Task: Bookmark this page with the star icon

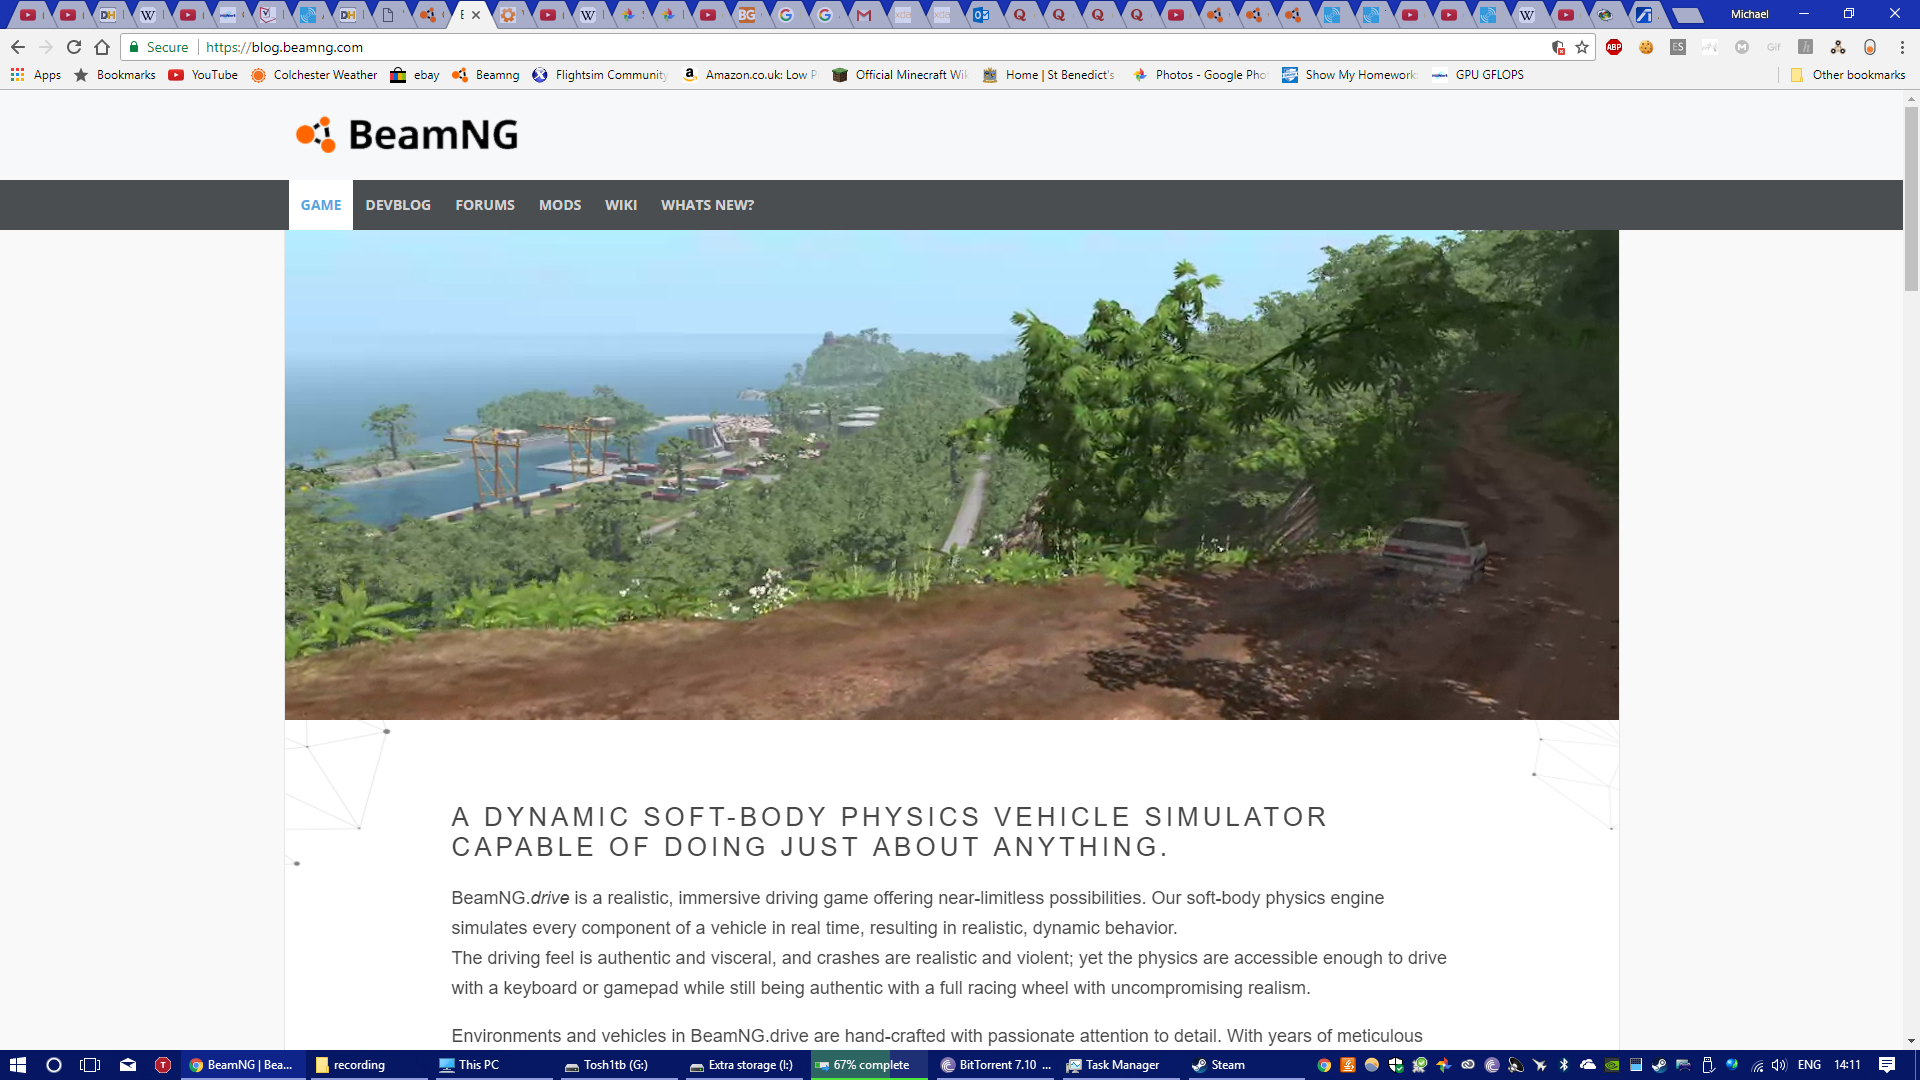Action: coord(1582,47)
